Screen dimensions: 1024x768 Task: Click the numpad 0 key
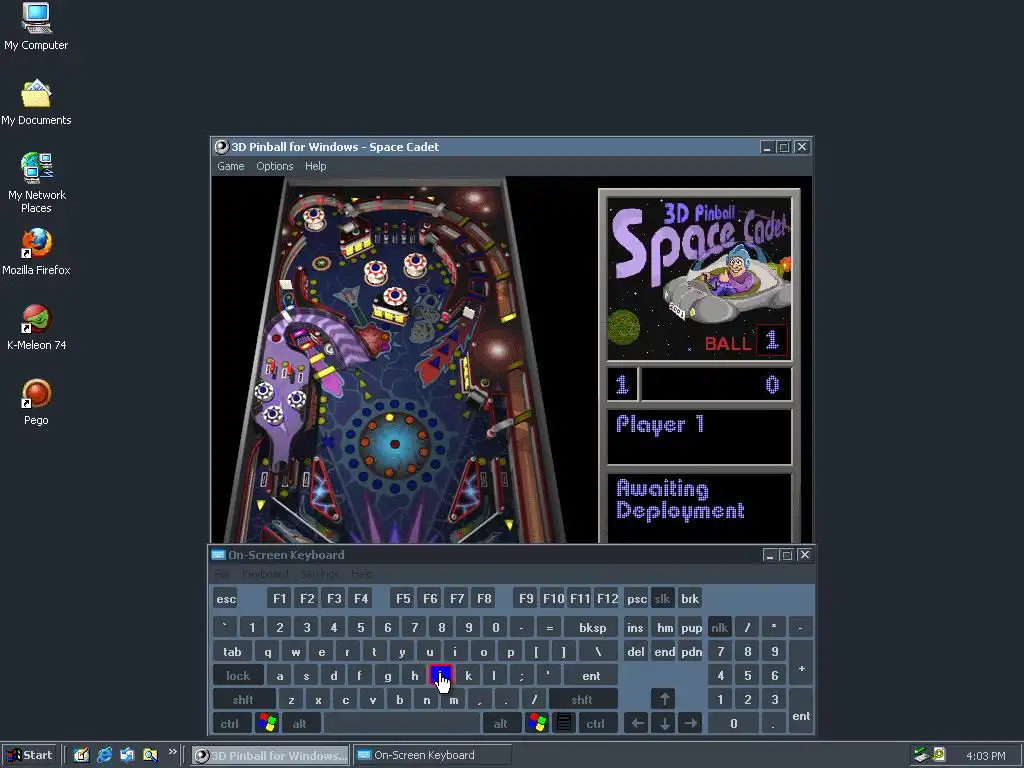coord(733,724)
